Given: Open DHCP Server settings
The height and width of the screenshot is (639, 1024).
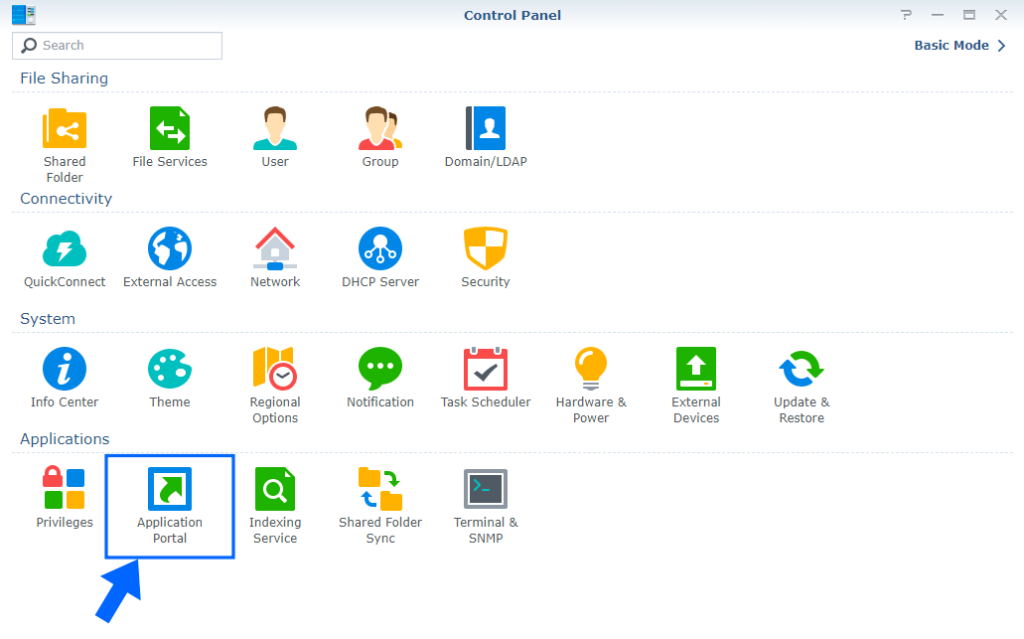Looking at the screenshot, I should click(380, 249).
